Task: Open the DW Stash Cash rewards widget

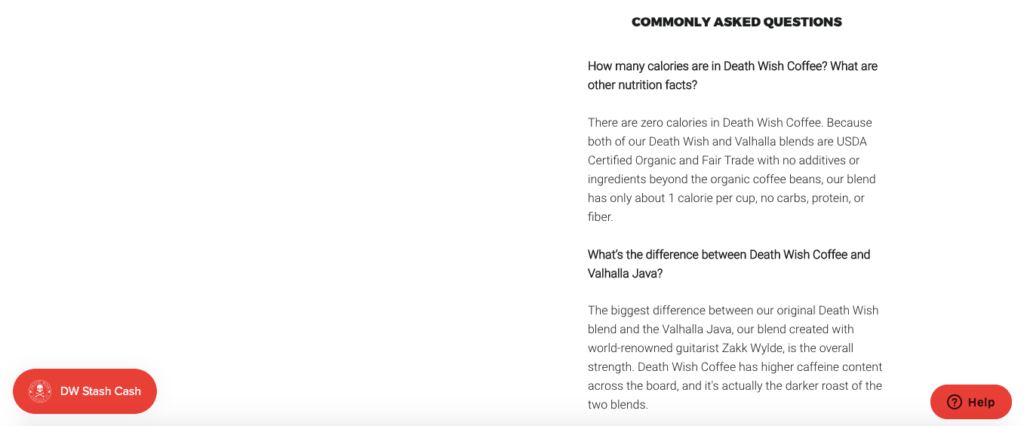Action: click(x=85, y=391)
